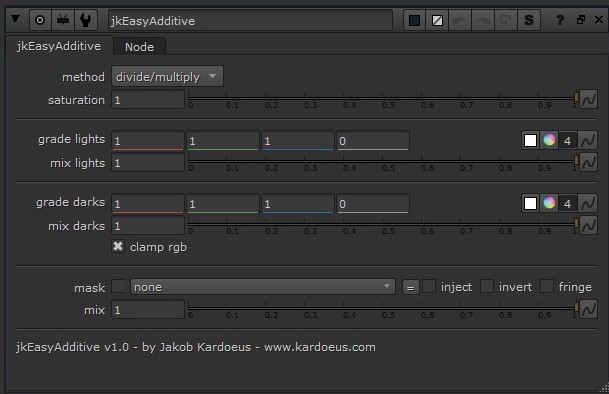Image resolution: width=609 pixels, height=394 pixels.
Task: Enable the inject checkbox
Action: tap(429, 286)
